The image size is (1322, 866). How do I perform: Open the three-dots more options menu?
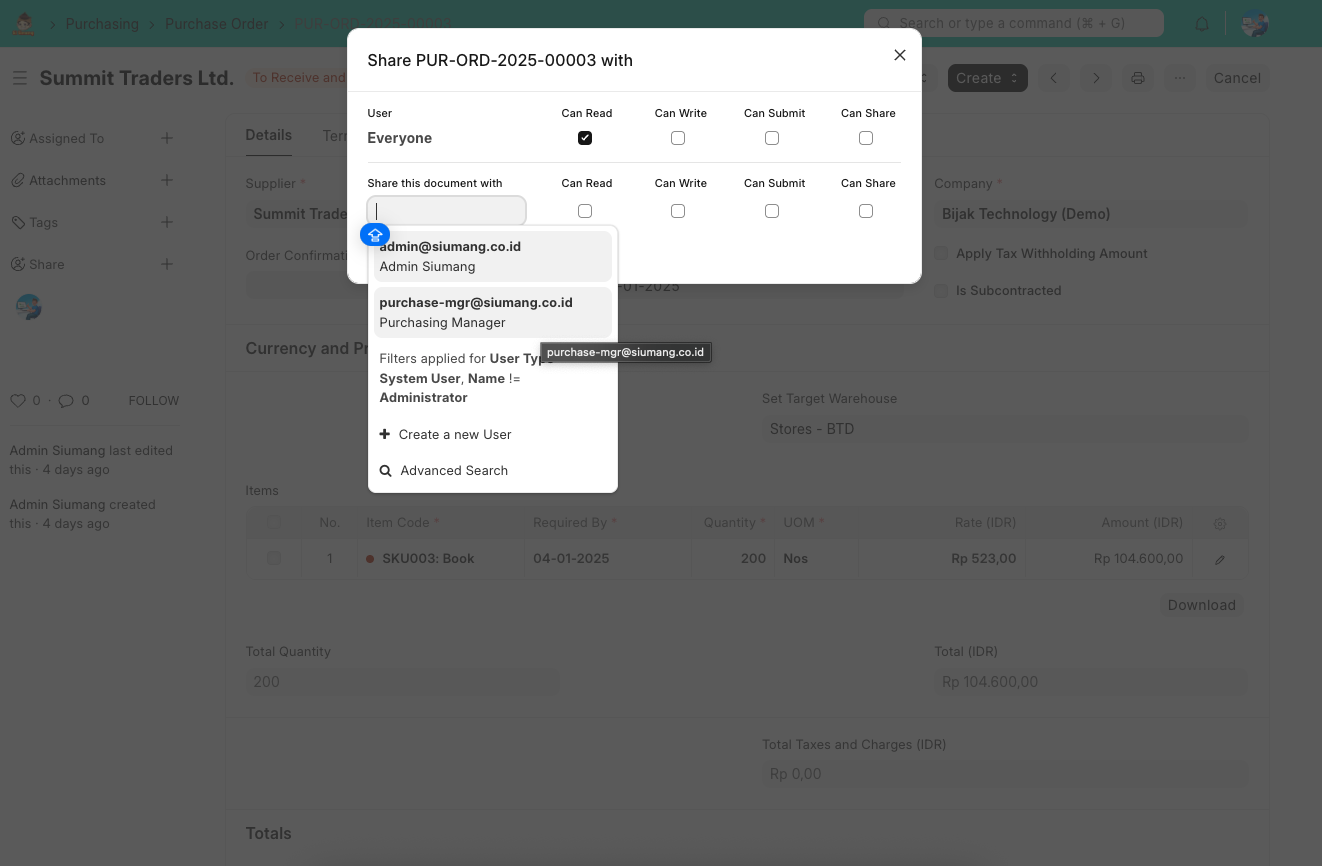1181,78
